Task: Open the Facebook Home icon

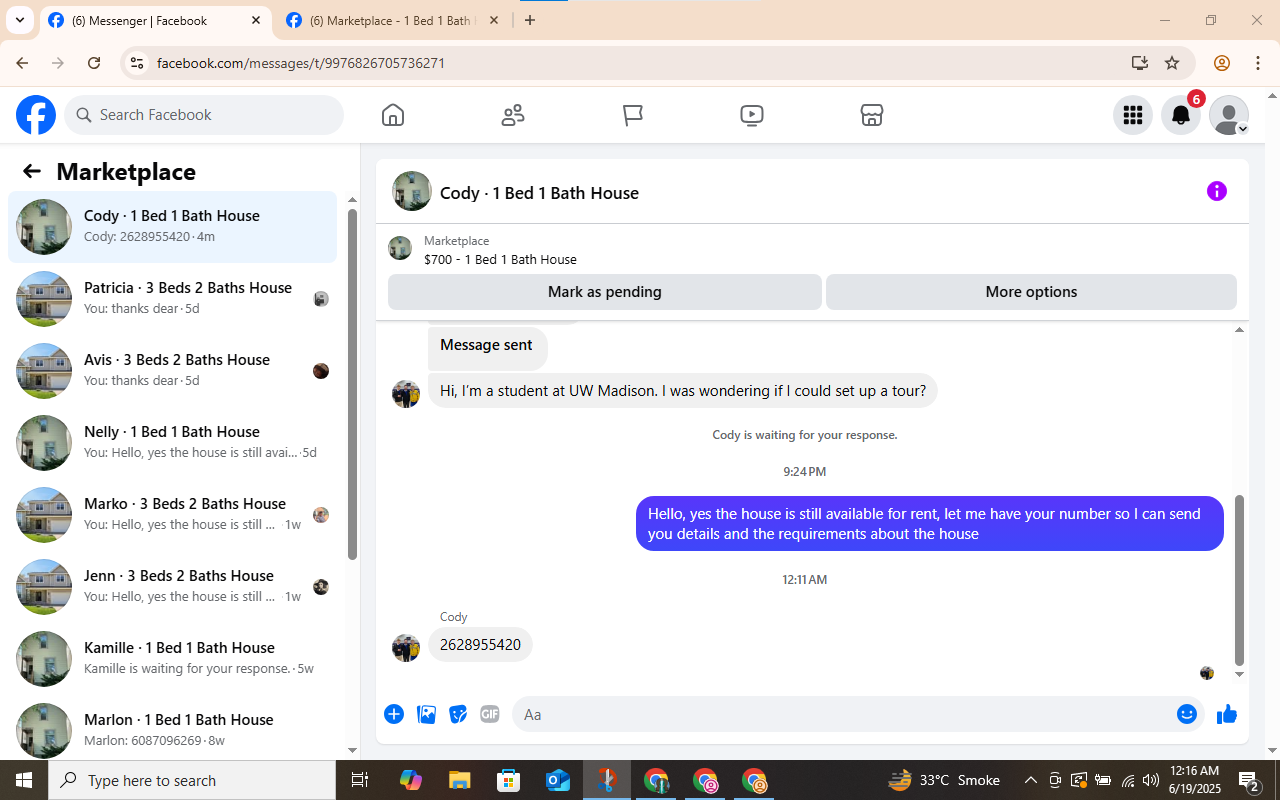Action: point(393,115)
